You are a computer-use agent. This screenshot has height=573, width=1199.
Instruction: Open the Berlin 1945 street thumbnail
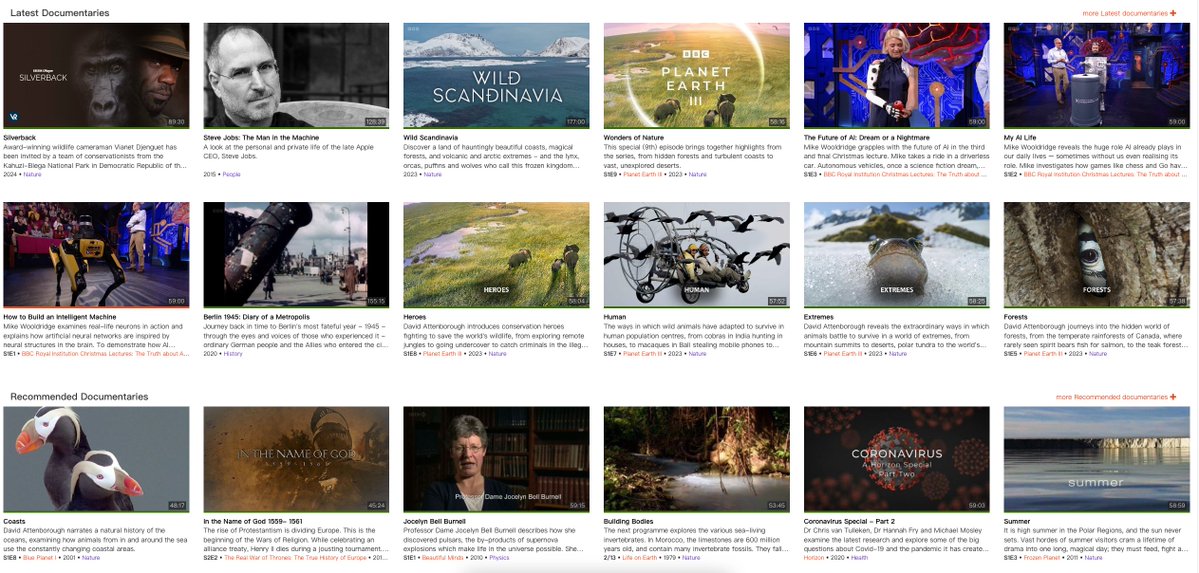(296, 255)
